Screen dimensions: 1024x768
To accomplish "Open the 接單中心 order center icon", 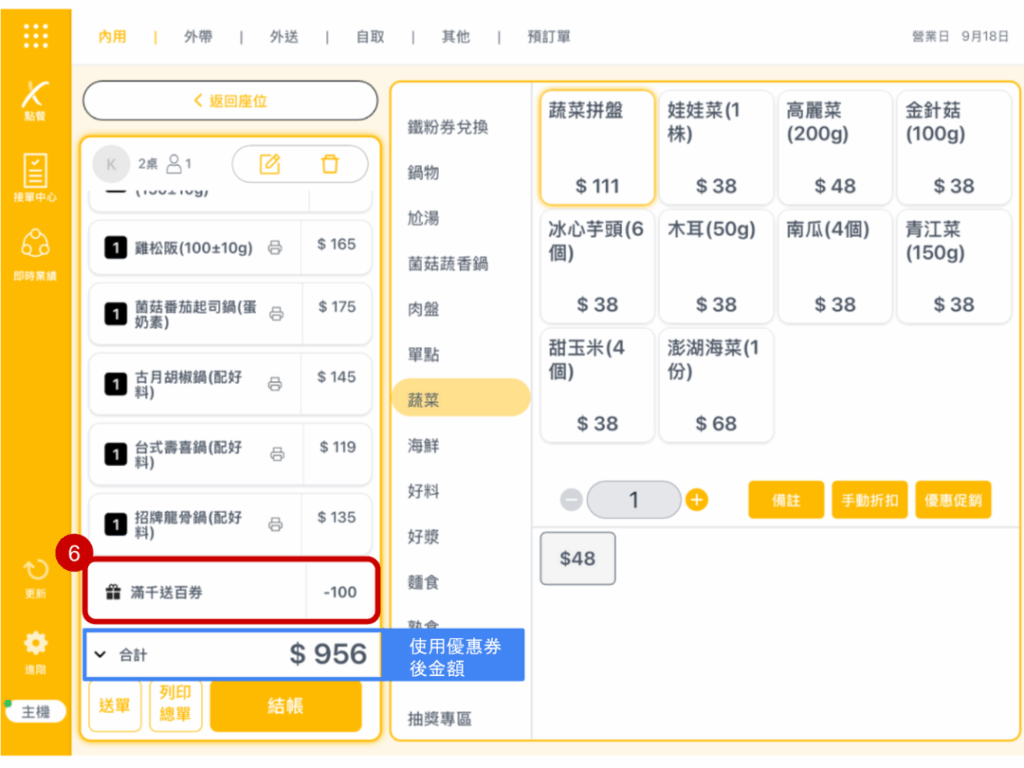I will coord(35,177).
